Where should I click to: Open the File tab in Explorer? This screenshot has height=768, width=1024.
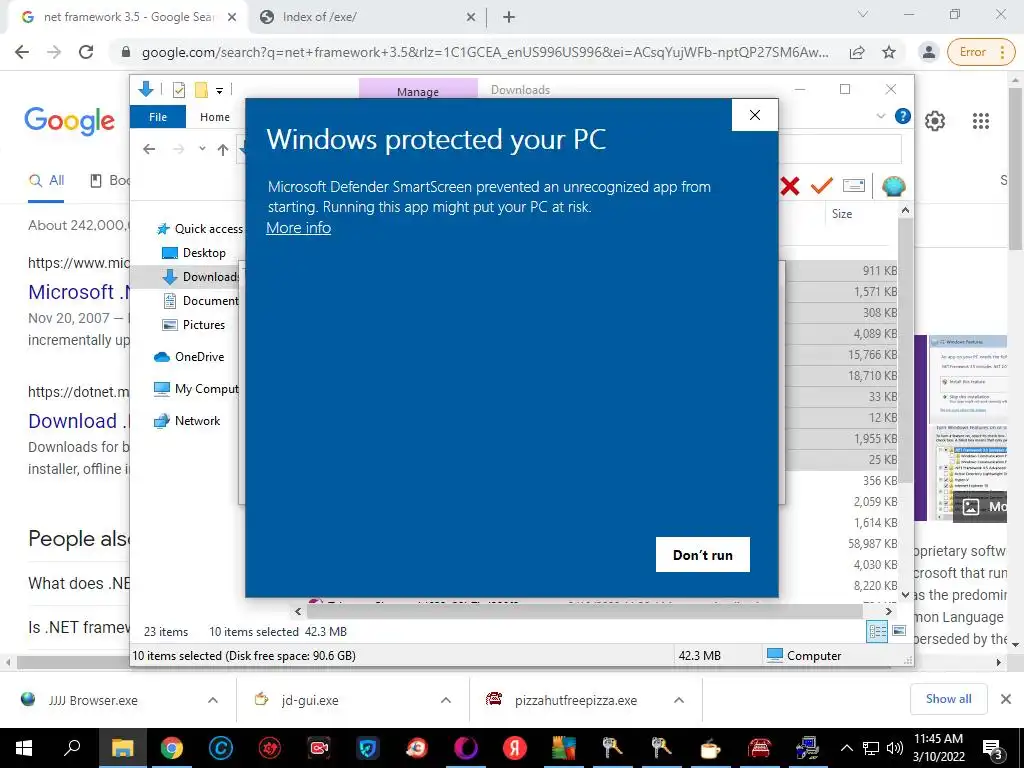[158, 117]
